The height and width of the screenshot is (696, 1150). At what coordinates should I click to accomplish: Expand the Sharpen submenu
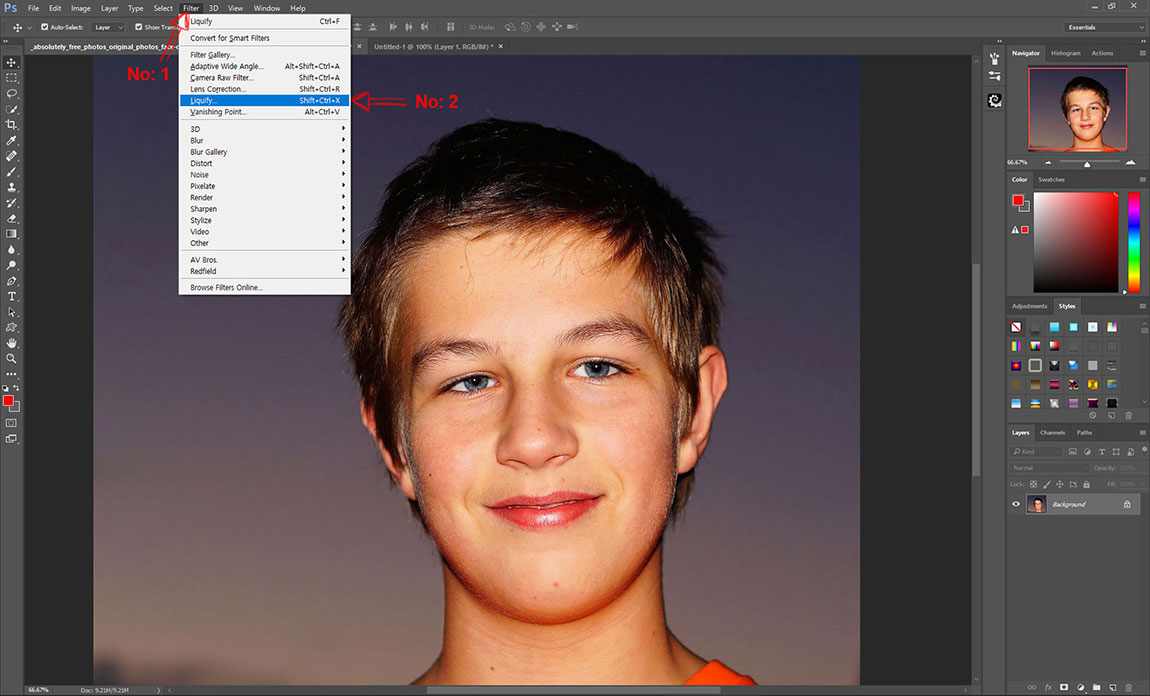pyautogui.click(x=265, y=208)
